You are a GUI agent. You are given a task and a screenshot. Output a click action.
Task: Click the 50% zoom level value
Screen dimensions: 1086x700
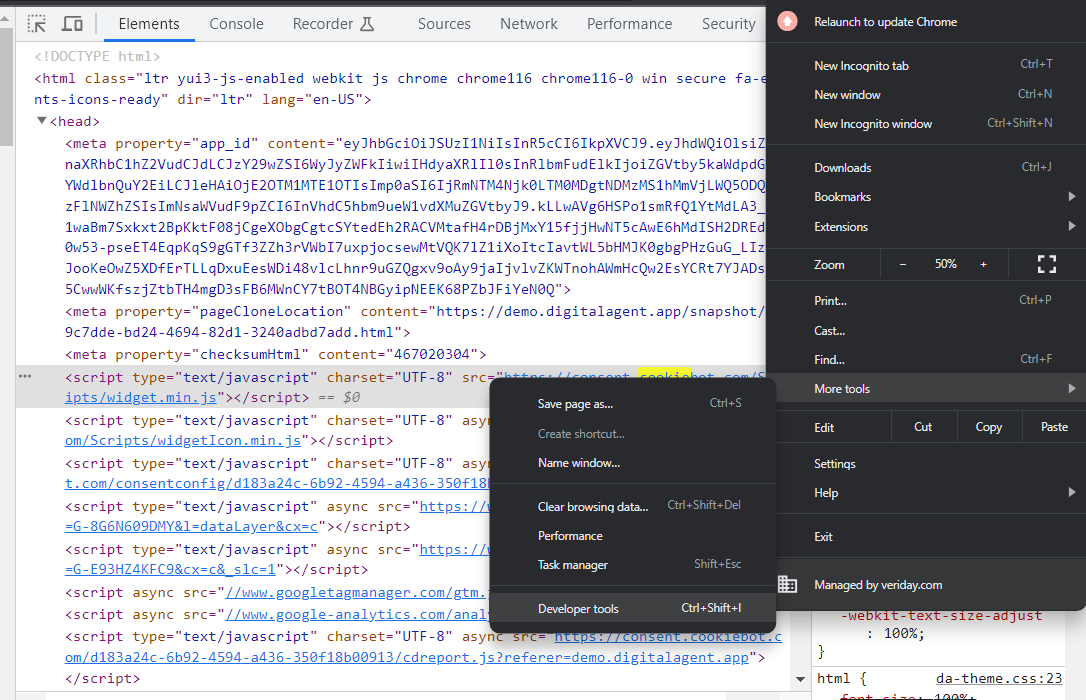(945, 264)
